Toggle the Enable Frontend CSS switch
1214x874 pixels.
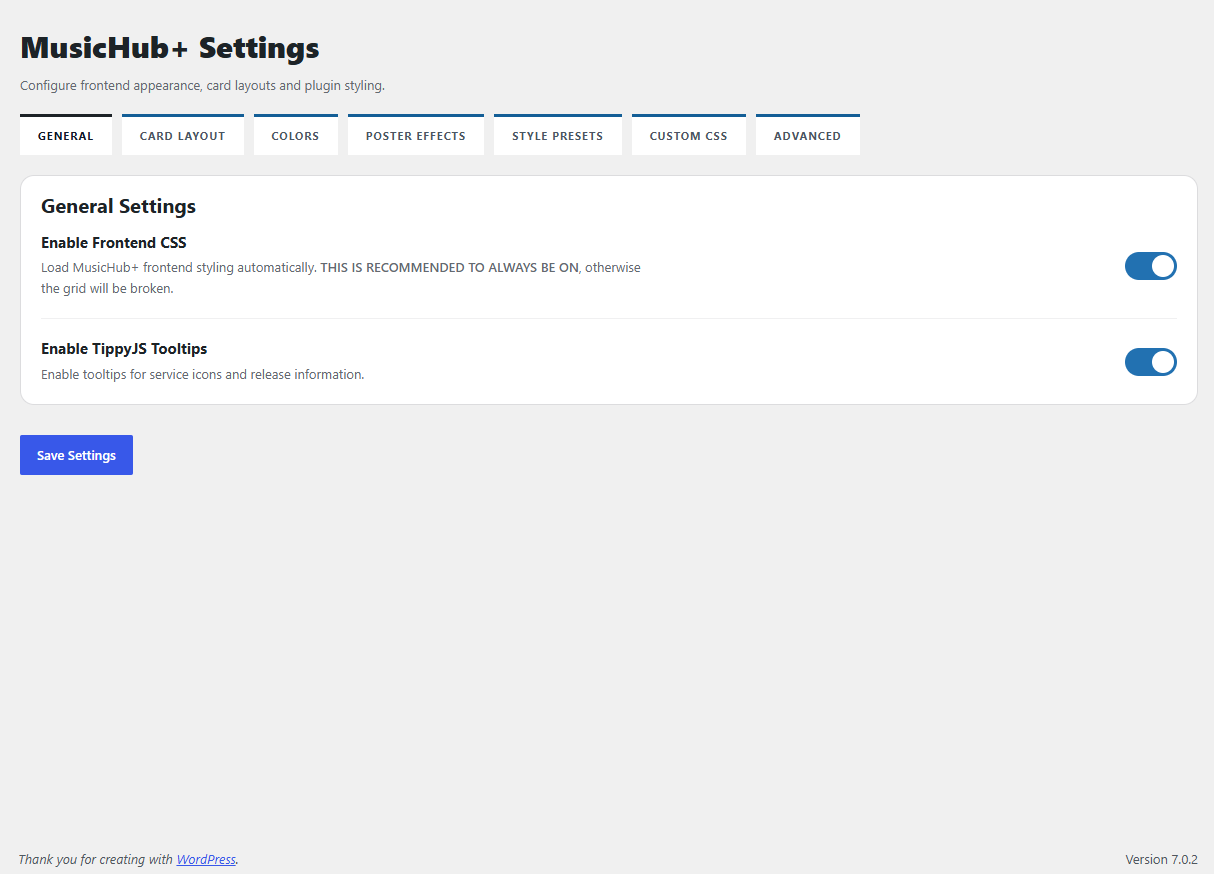coord(1151,266)
